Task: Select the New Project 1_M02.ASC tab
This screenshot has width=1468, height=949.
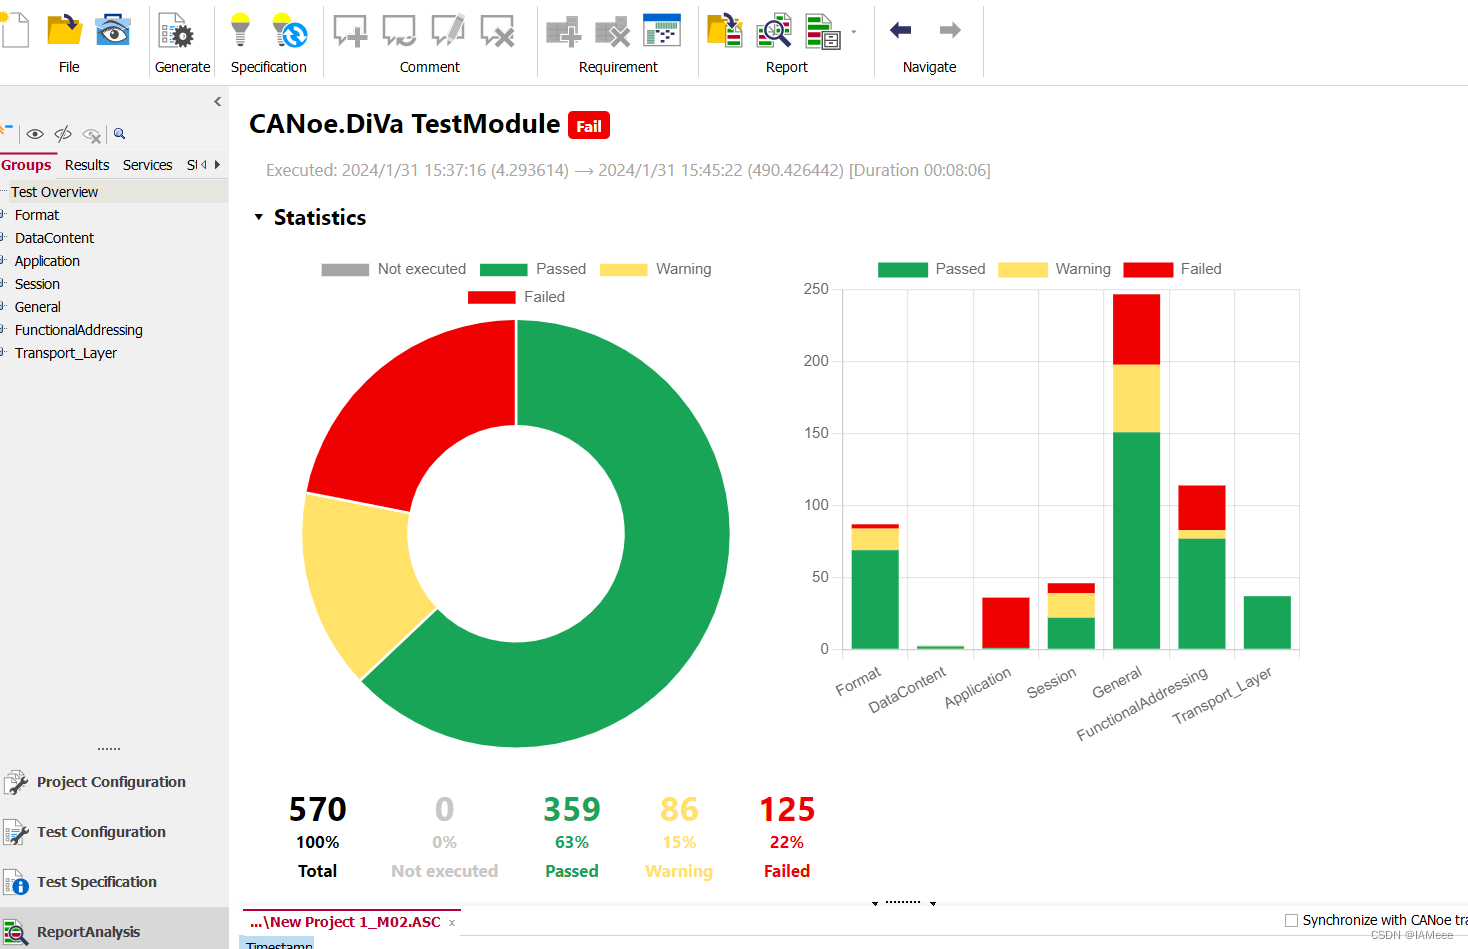Action: pyautogui.click(x=345, y=922)
